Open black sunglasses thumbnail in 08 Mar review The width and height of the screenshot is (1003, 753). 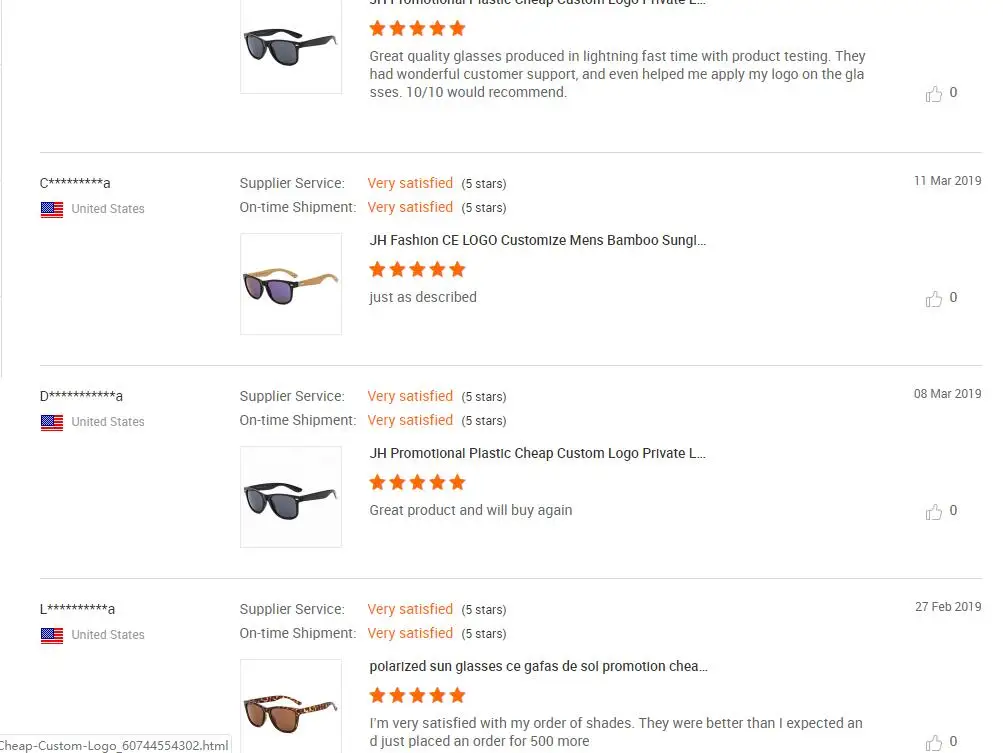291,497
